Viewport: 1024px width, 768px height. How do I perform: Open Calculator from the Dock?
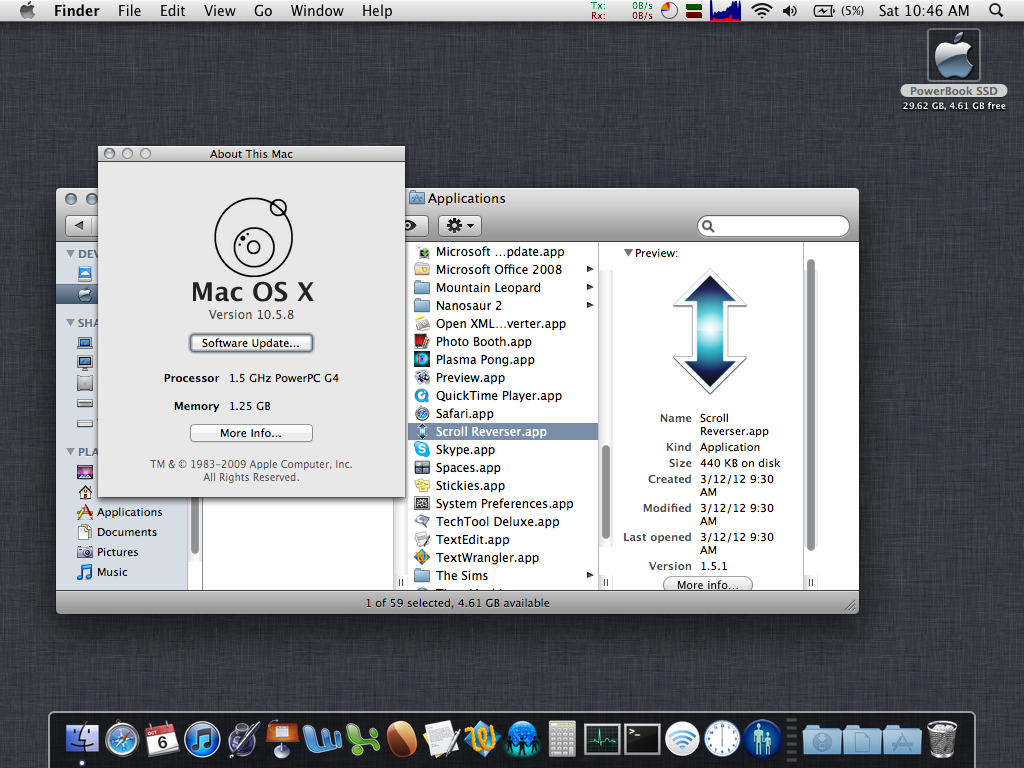click(562, 739)
